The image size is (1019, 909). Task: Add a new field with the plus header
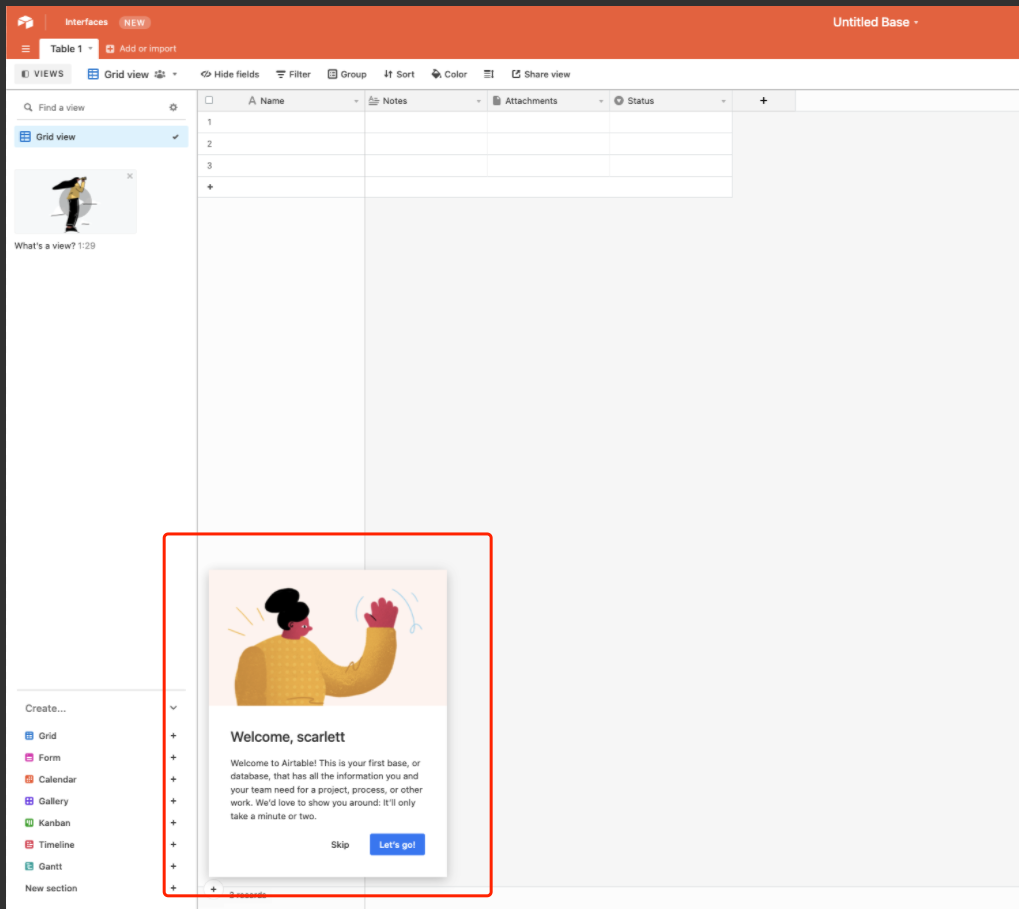(764, 101)
